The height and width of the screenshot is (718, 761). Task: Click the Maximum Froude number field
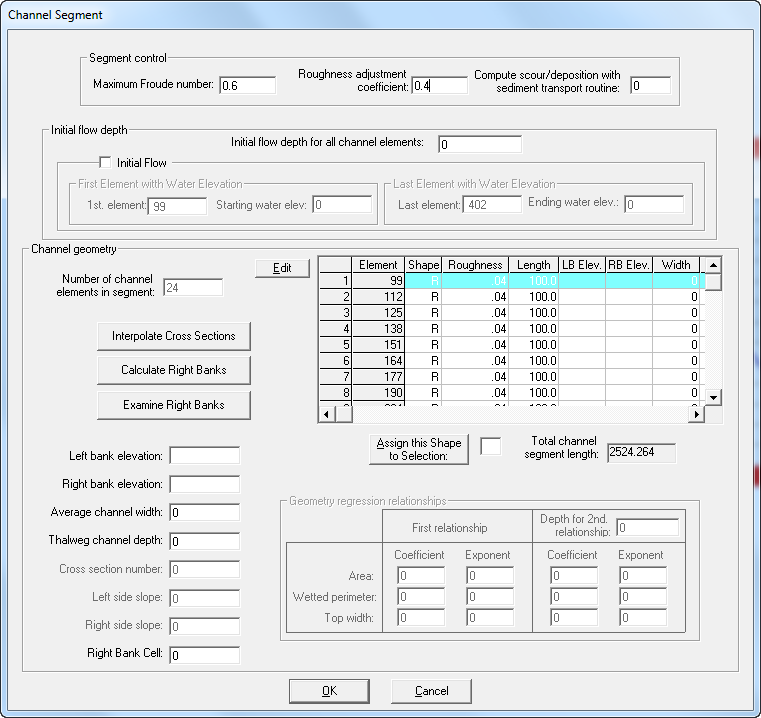pos(247,85)
